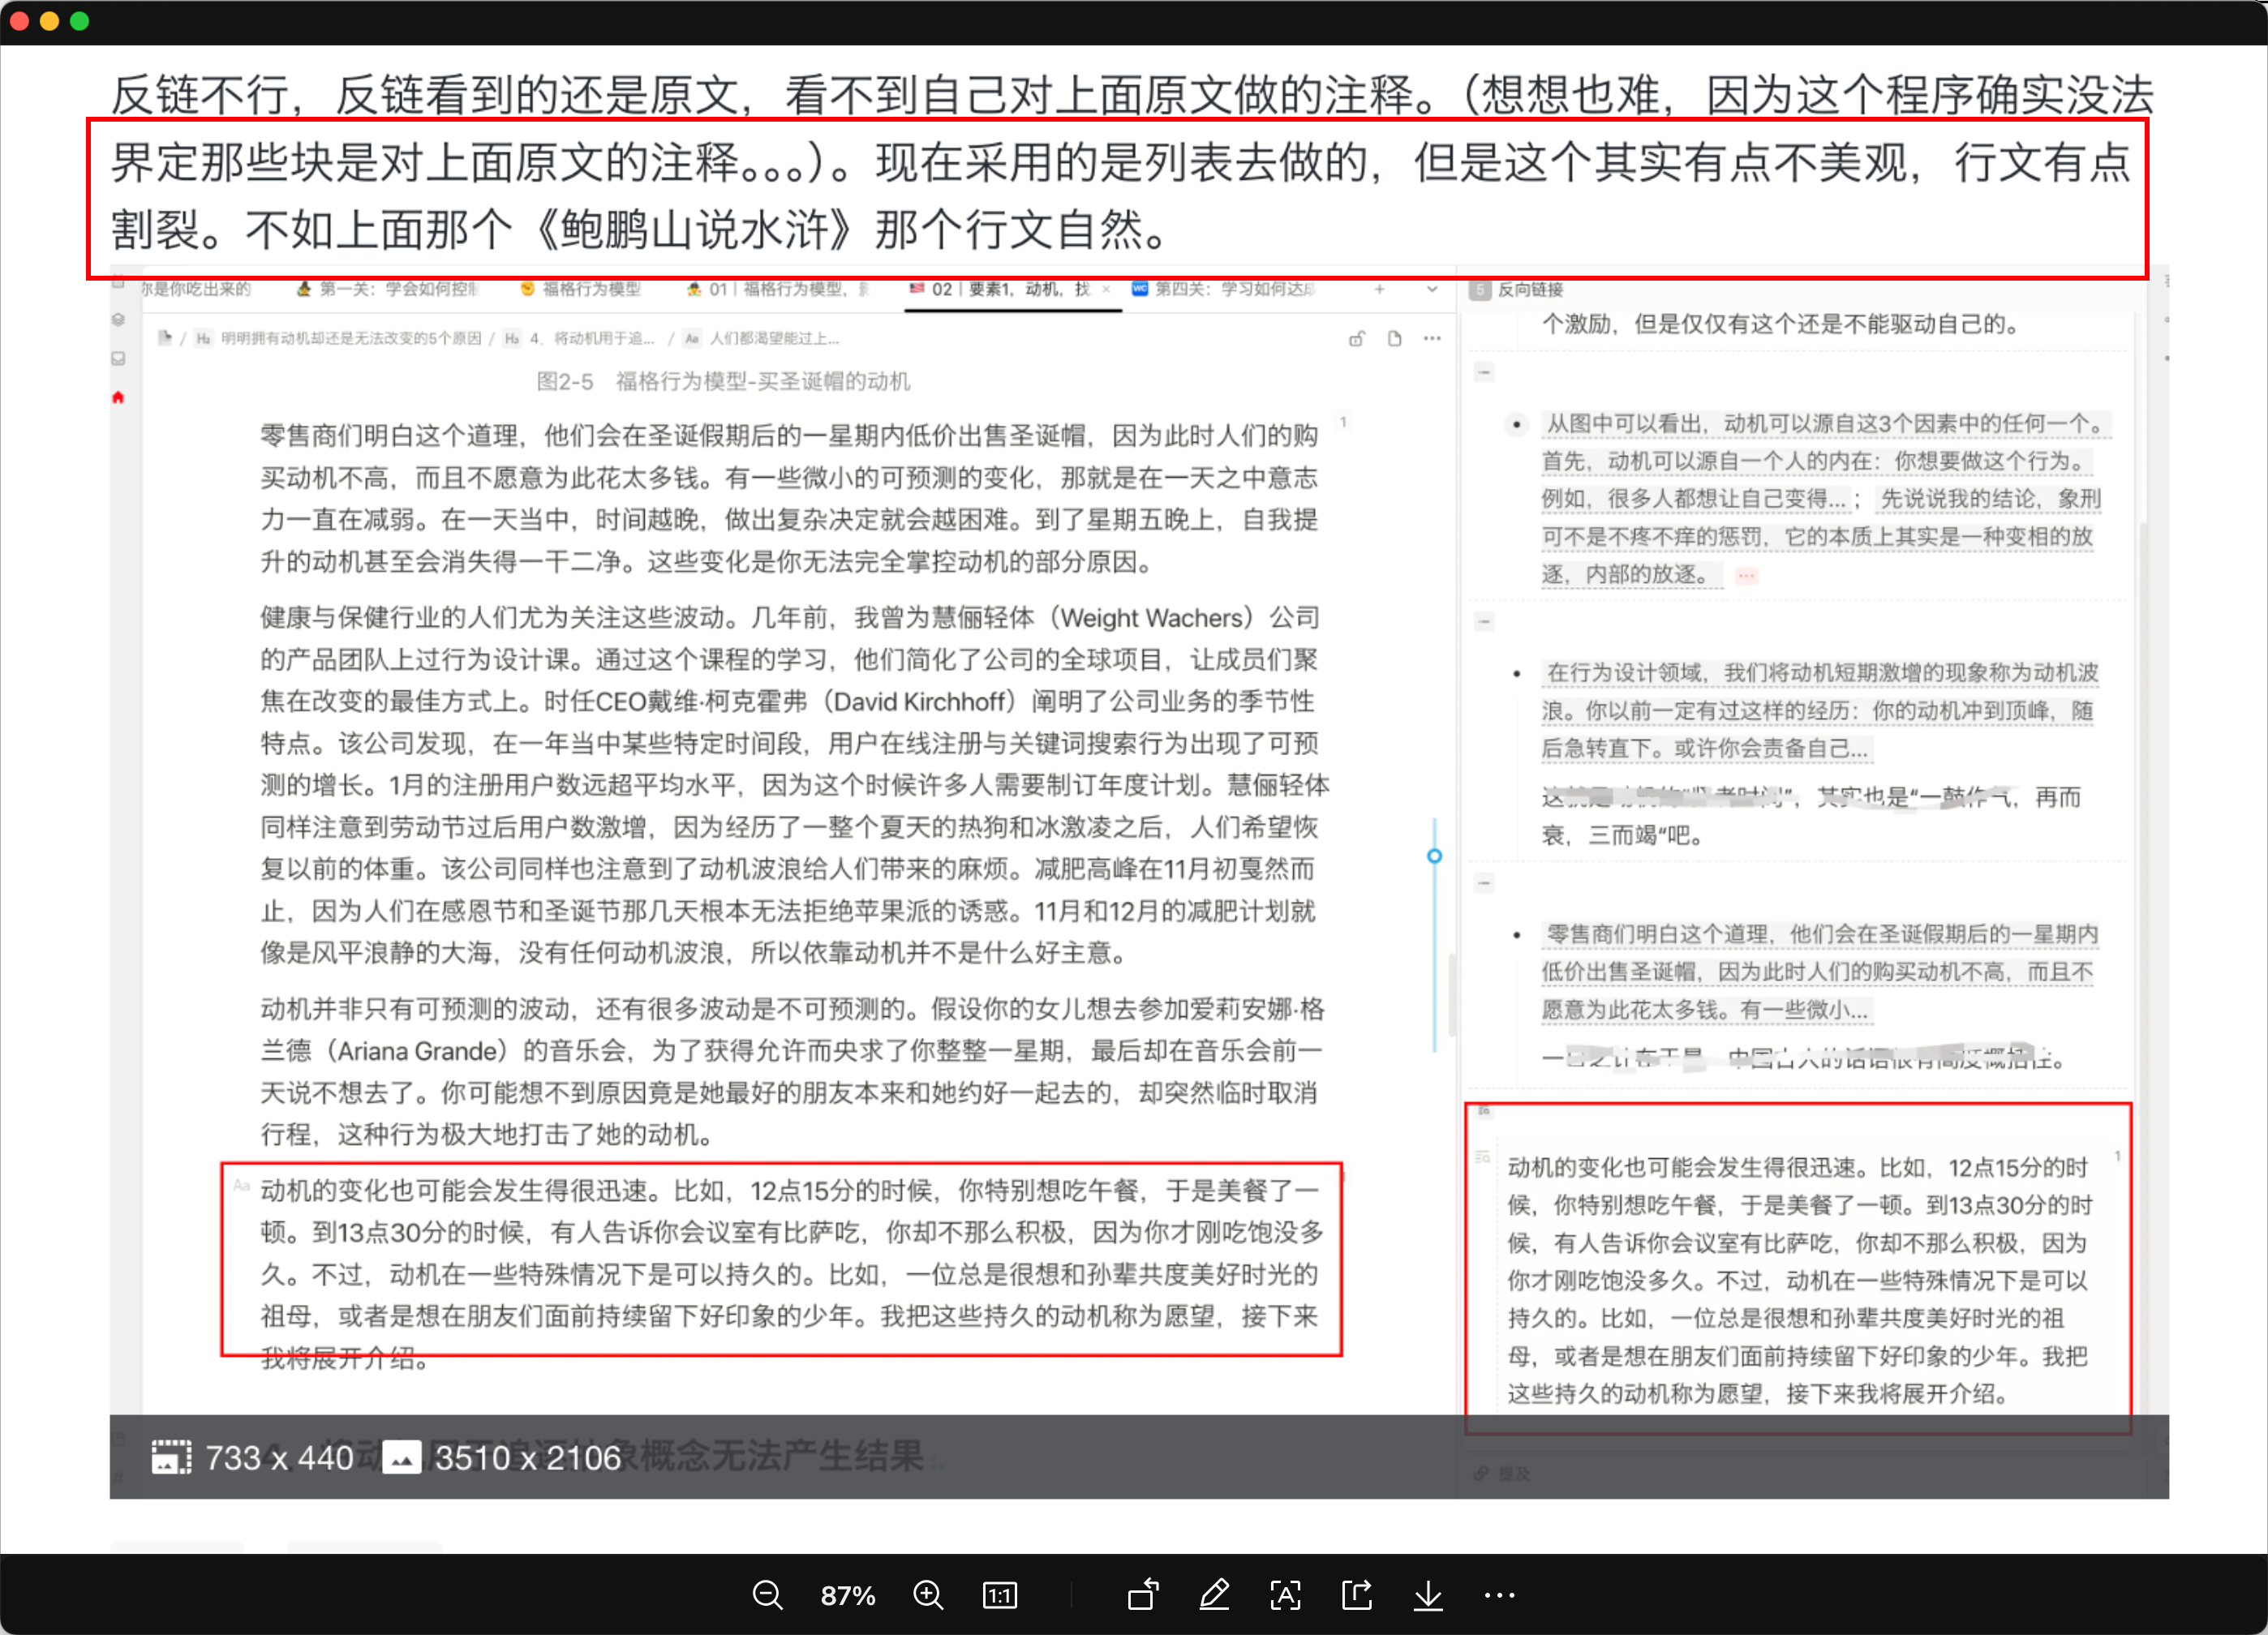Rotate the image with the rotate icon
This screenshot has height=1635, width=2268.
click(1143, 1595)
